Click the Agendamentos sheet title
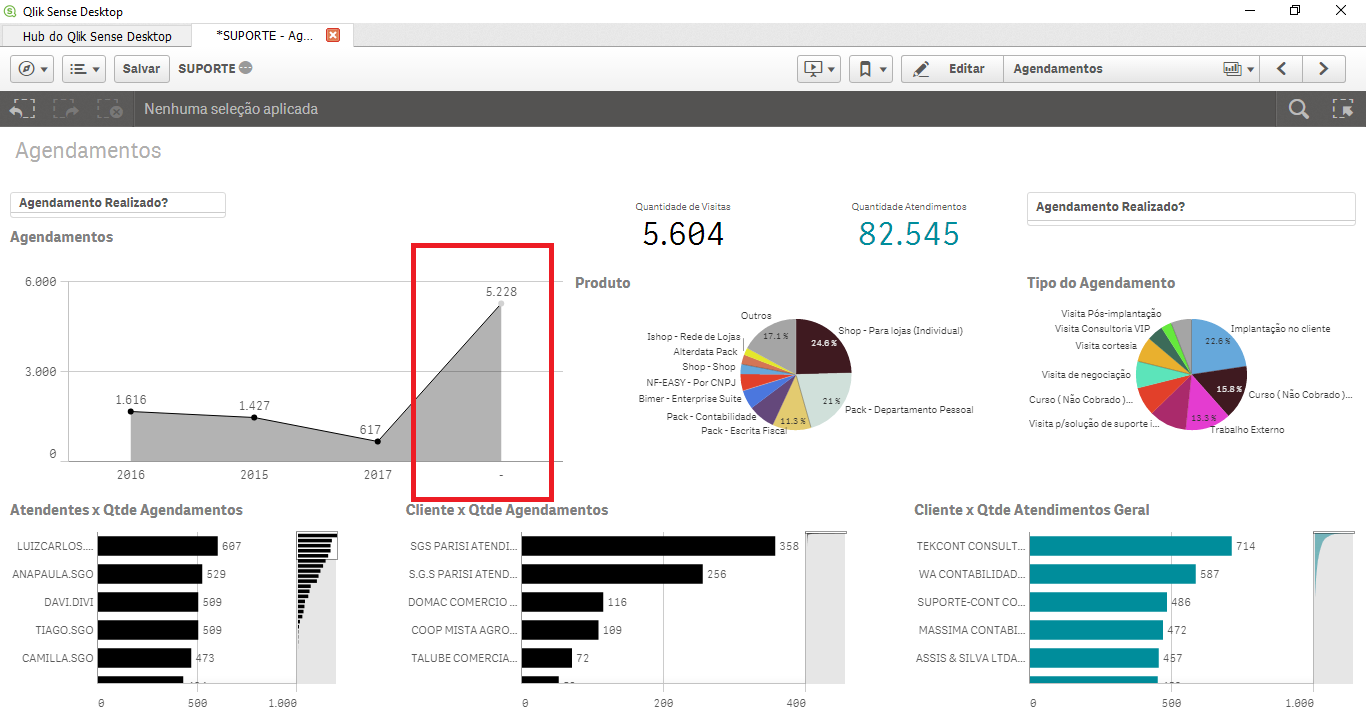 [88, 151]
